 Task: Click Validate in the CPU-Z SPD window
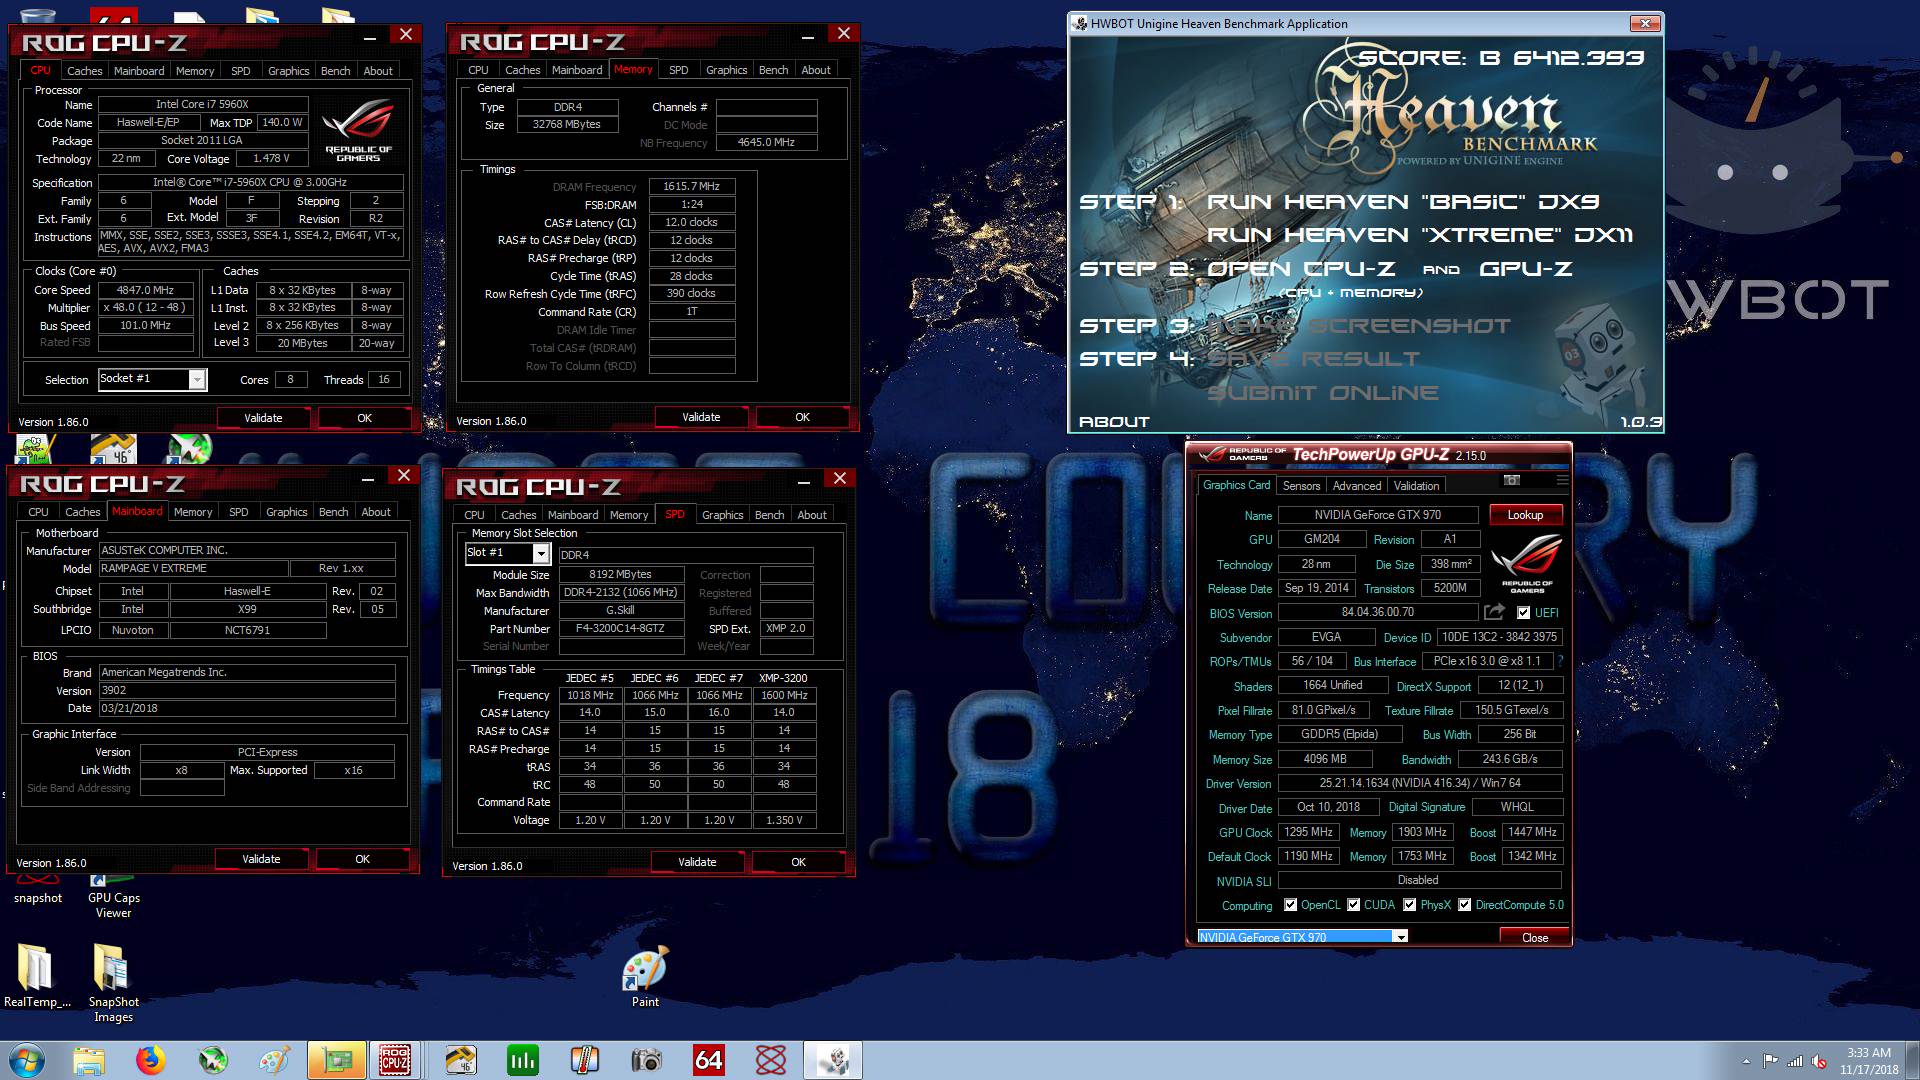pos(697,862)
